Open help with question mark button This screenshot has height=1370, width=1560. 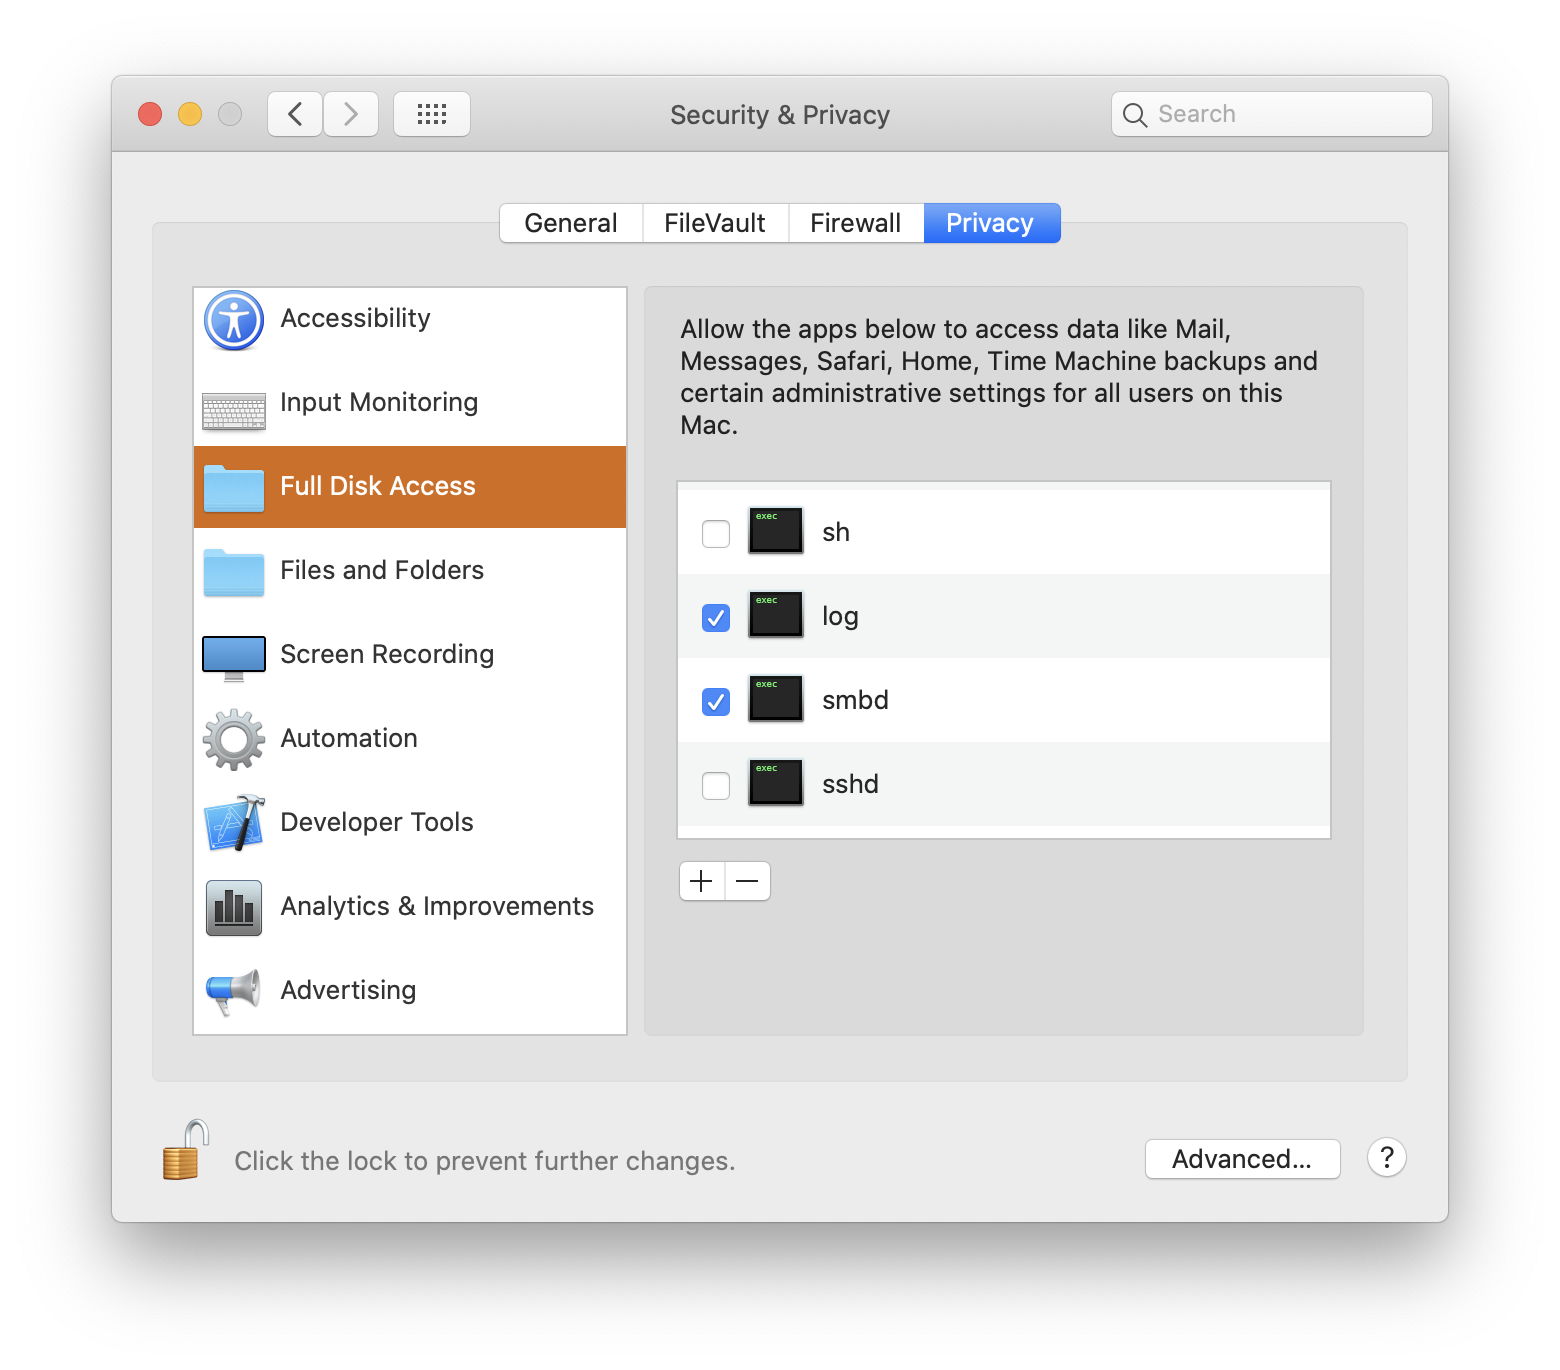tap(1387, 1158)
